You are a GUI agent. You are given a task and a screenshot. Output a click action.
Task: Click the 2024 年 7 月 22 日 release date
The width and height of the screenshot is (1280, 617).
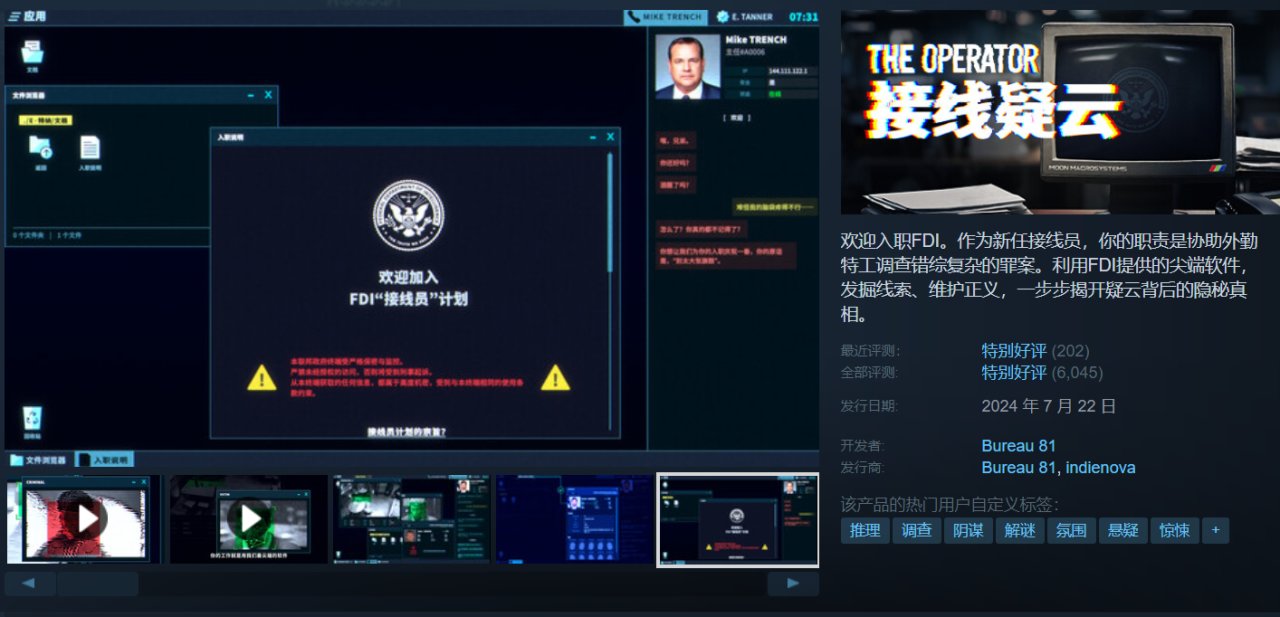point(1049,406)
